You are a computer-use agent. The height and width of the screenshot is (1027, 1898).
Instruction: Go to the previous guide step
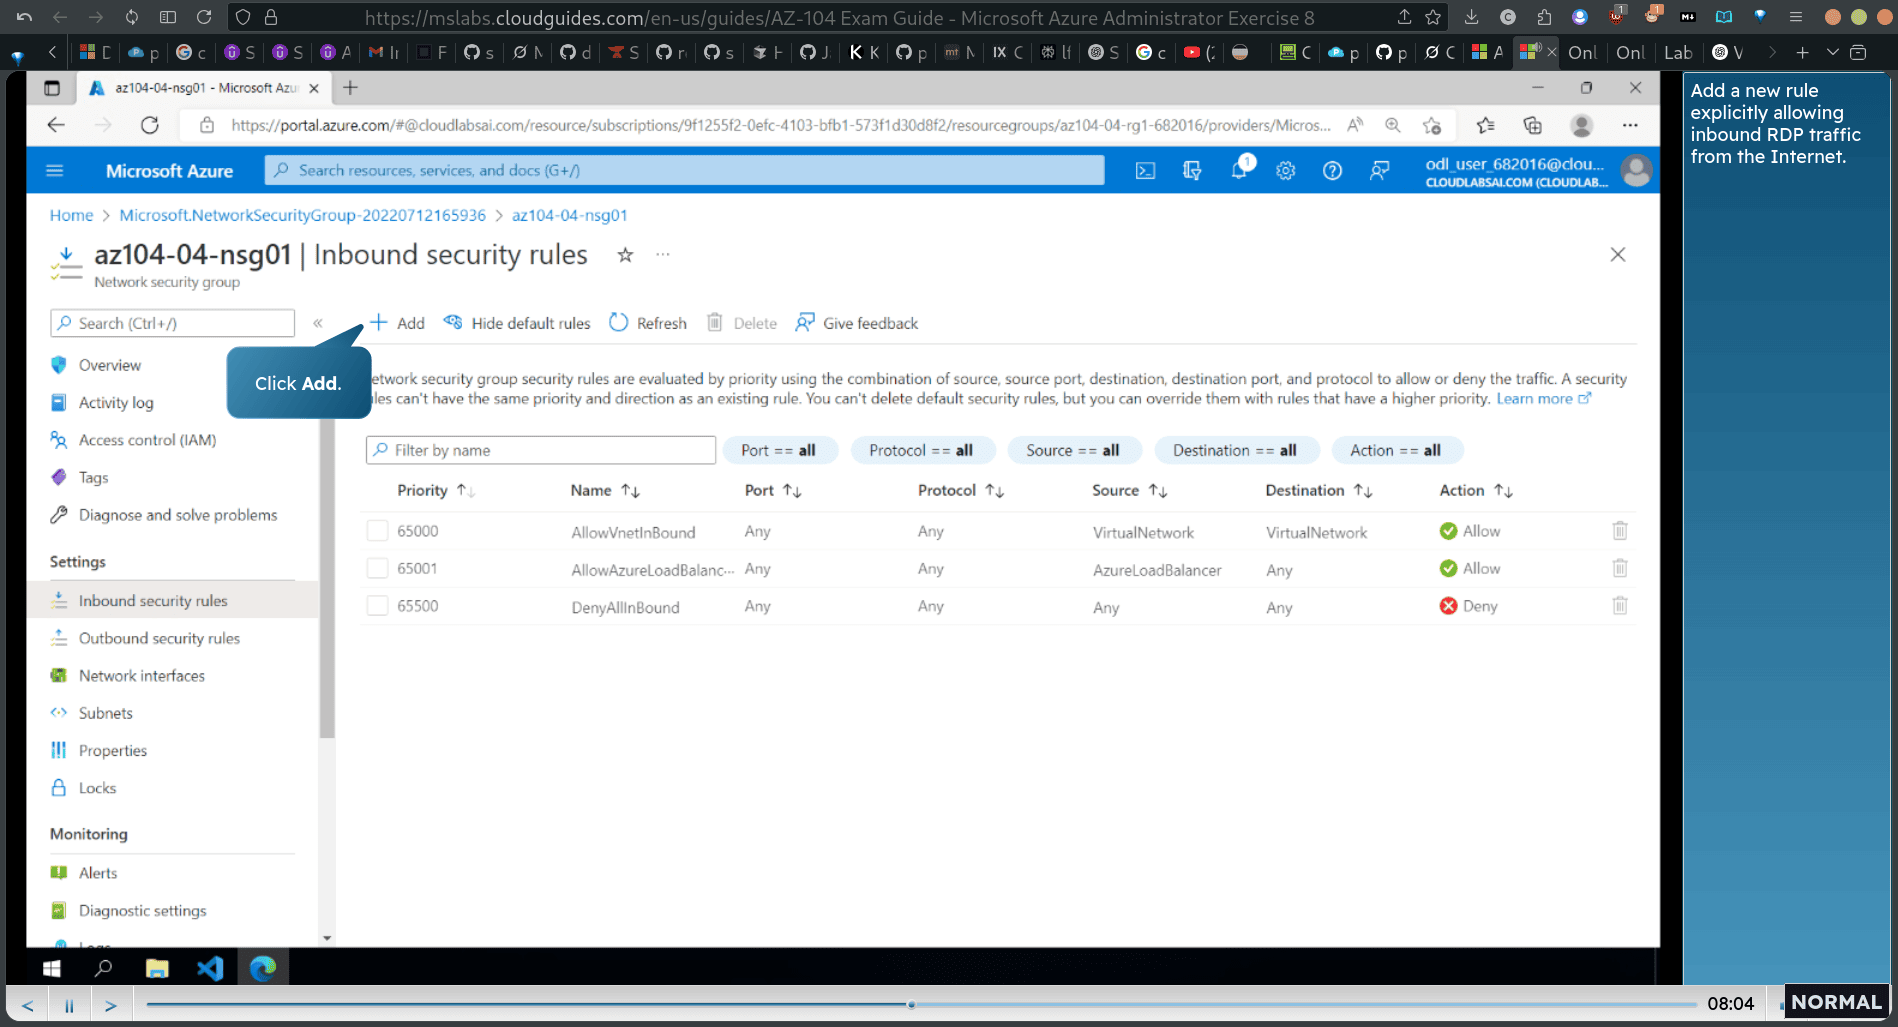click(28, 1005)
